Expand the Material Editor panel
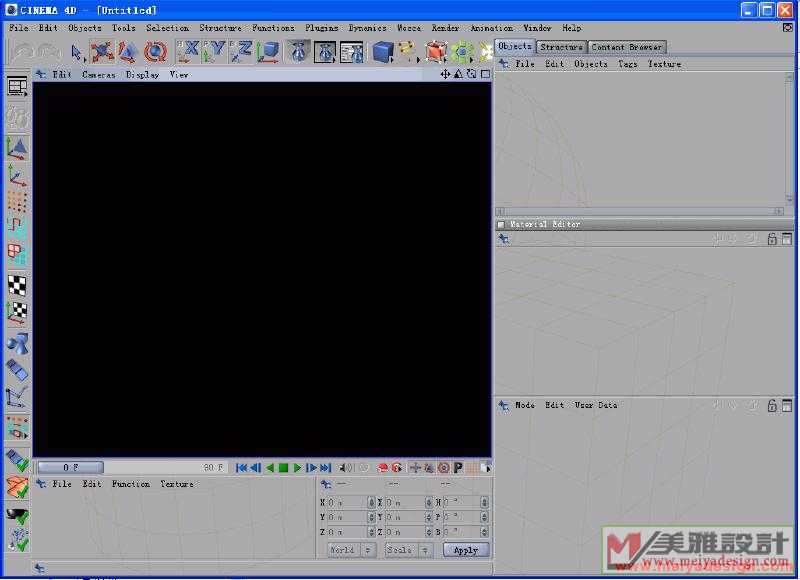The width and height of the screenshot is (800, 580). [x=501, y=224]
